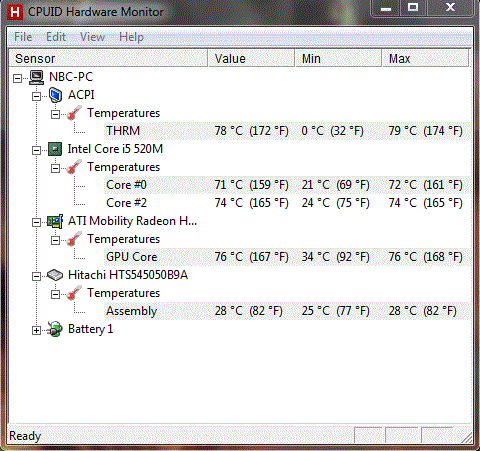480x451 pixels.
Task: Select the ACPI tree label
Action: tap(81, 95)
